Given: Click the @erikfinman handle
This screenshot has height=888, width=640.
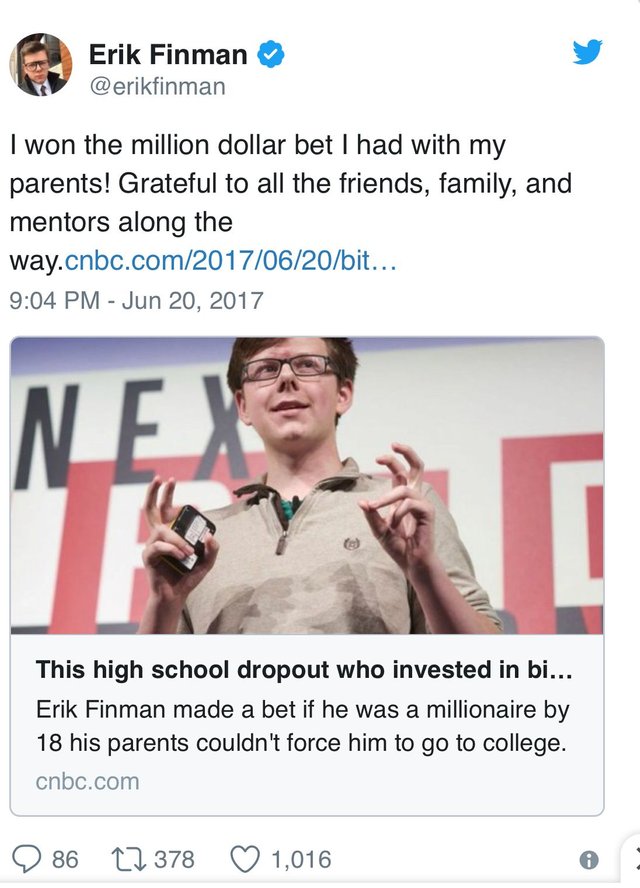Looking at the screenshot, I should coord(157,87).
